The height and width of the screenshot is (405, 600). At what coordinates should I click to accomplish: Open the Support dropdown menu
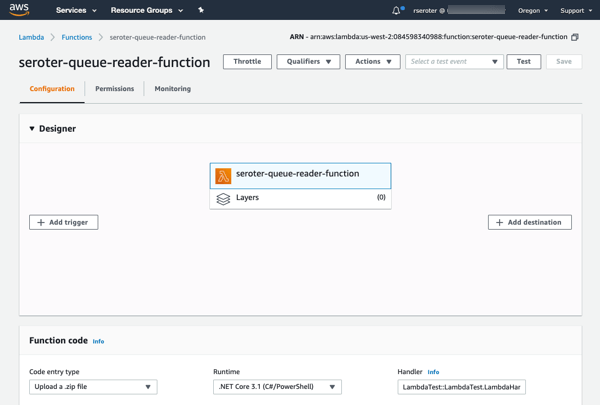(576, 10)
